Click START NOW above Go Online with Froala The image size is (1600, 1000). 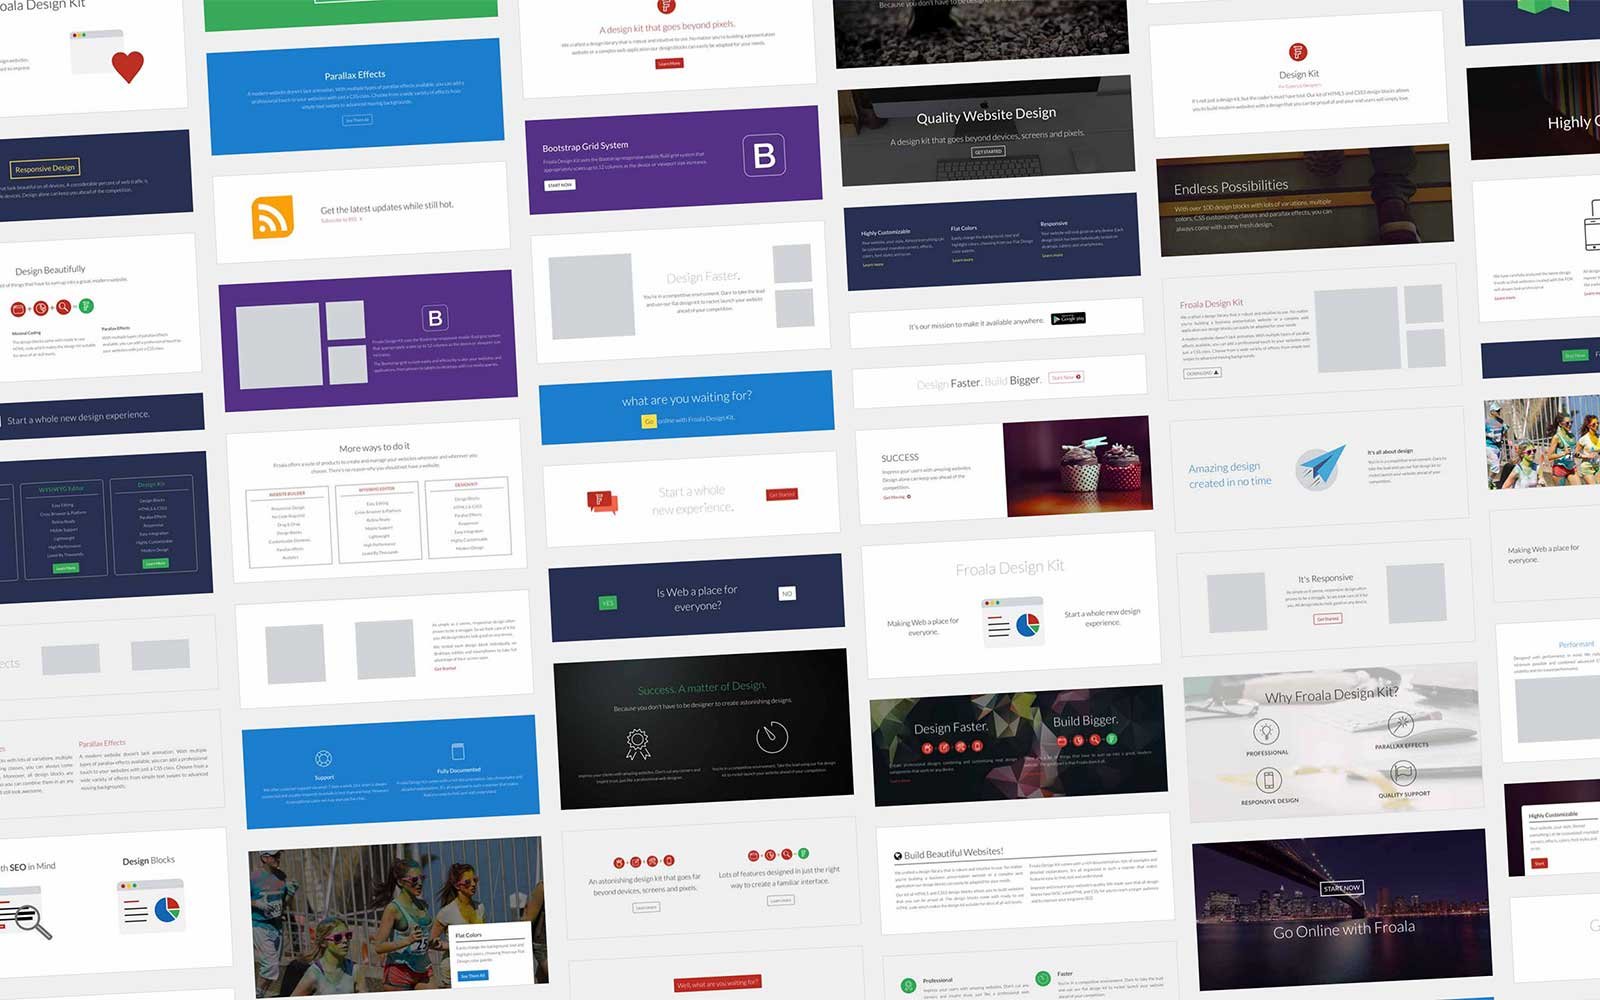coord(1341,888)
